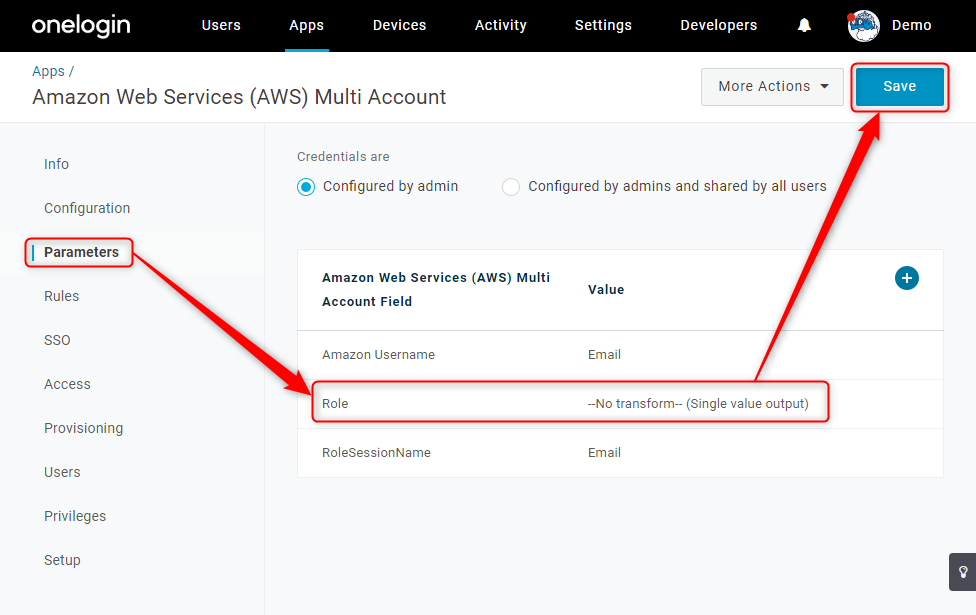Open the Apps top menu
976x615 pixels.
306,26
